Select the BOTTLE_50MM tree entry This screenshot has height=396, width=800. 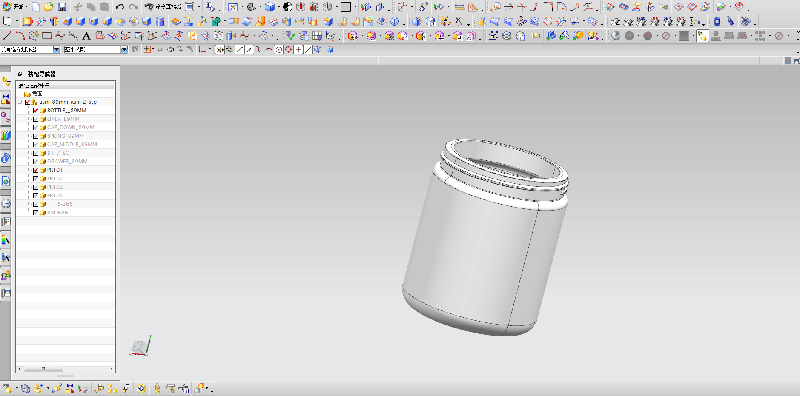pyautogui.click(x=67, y=110)
